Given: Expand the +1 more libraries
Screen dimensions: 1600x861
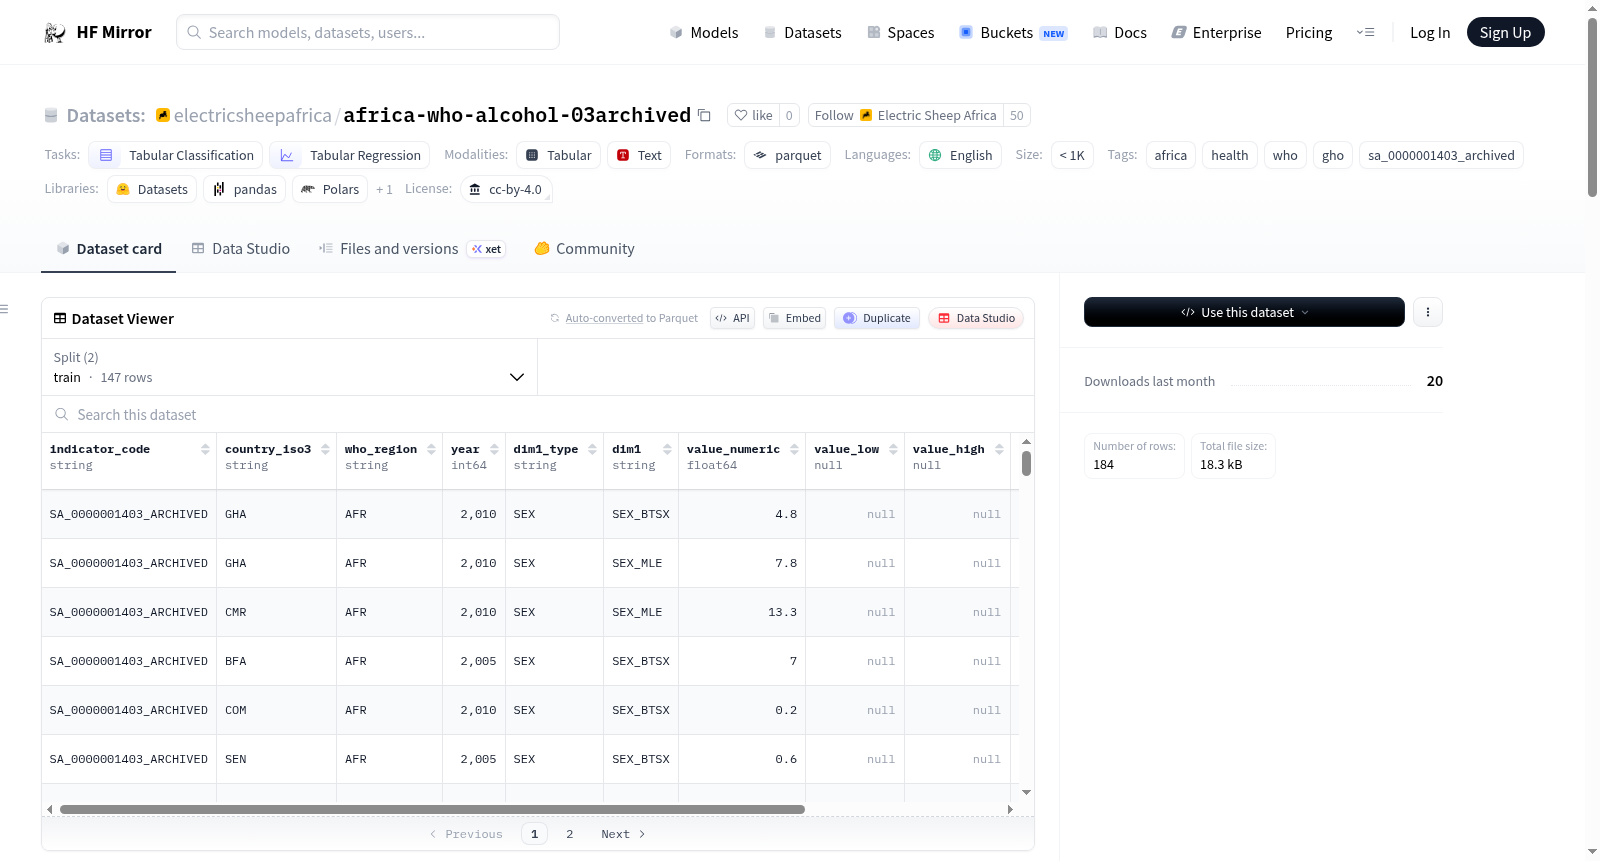Looking at the screenshot, I should click(384, 189).
